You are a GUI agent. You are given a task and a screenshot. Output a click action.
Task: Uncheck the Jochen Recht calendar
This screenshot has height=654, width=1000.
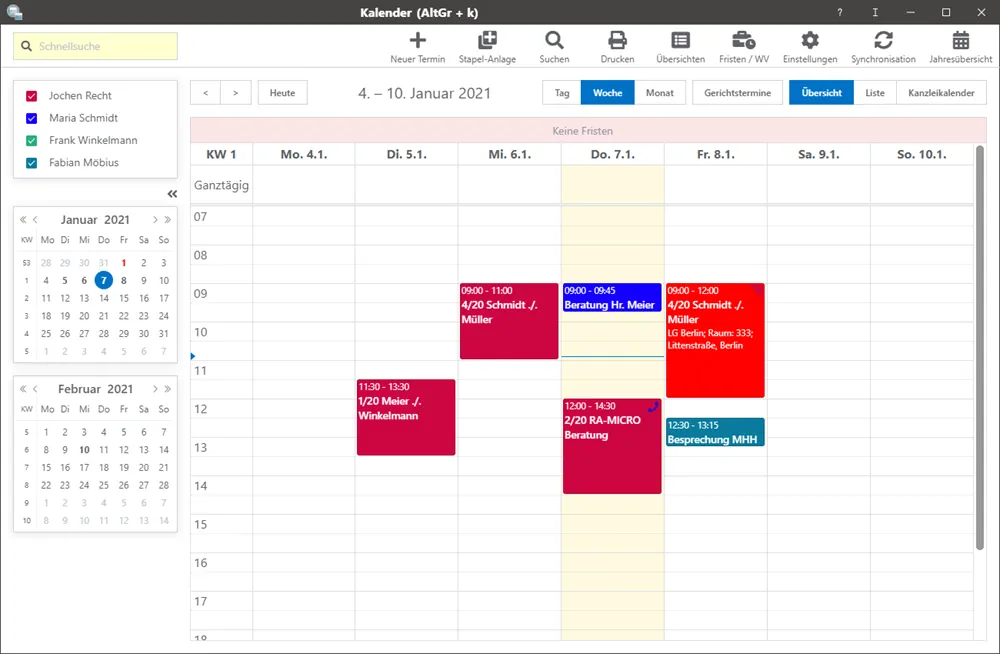(31, 96)
